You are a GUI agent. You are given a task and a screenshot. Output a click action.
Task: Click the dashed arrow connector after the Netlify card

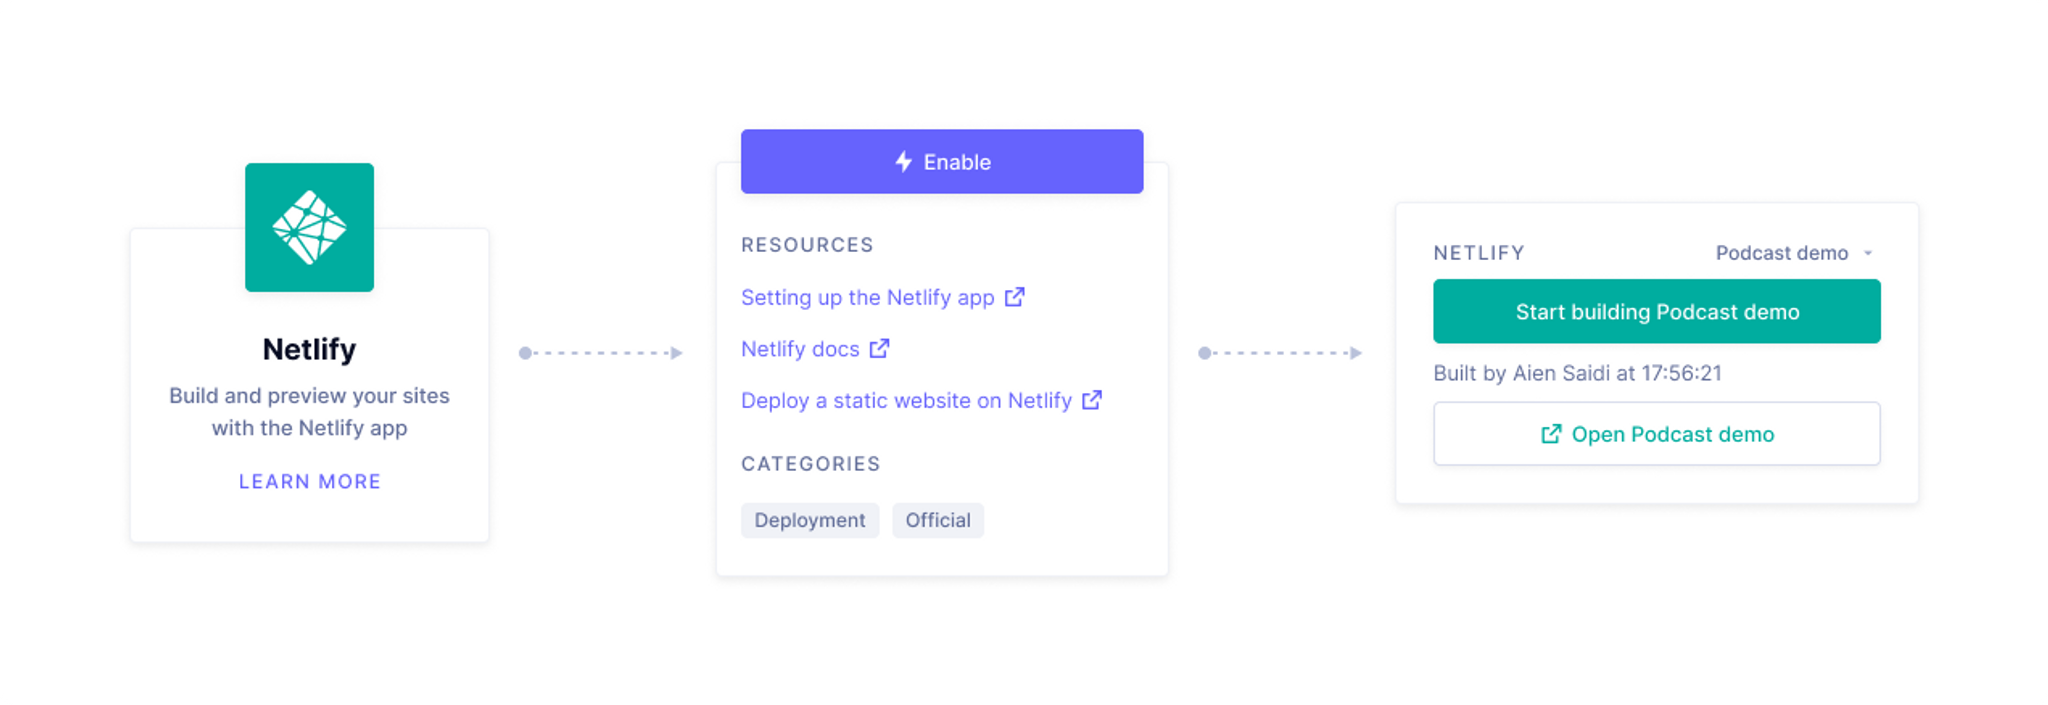point(601,352)
